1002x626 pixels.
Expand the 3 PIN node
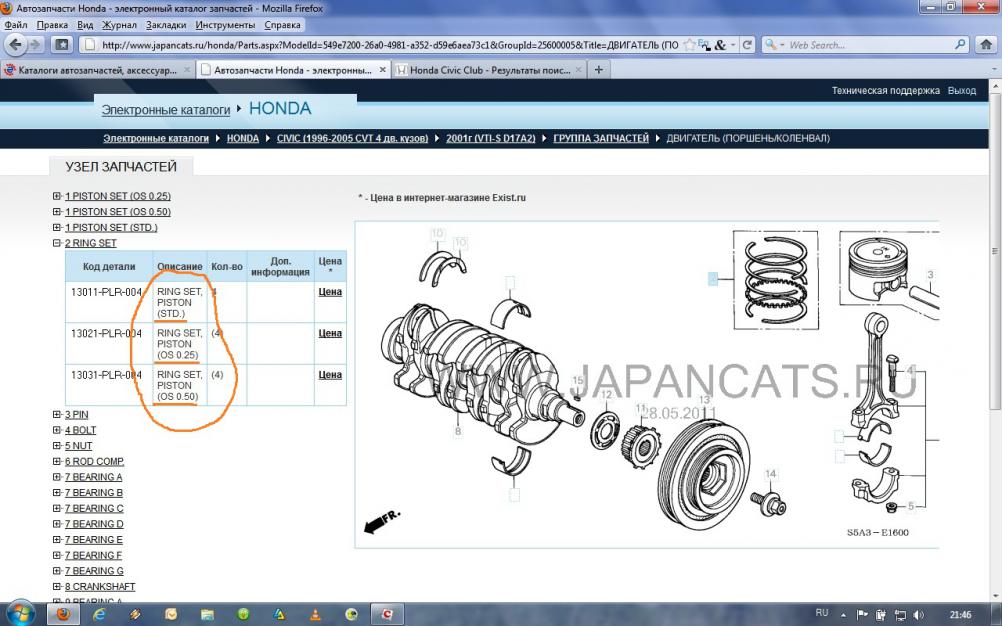click(57, 415)
